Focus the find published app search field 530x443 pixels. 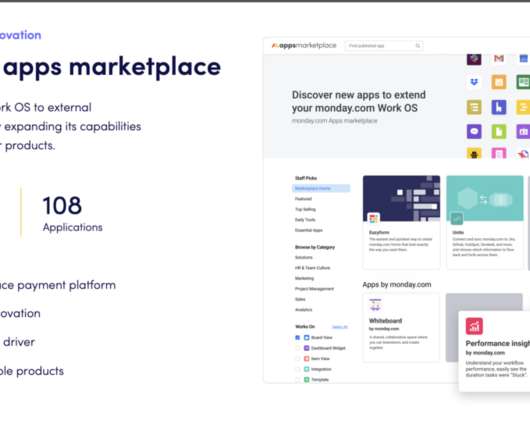[x=384, y=46]
